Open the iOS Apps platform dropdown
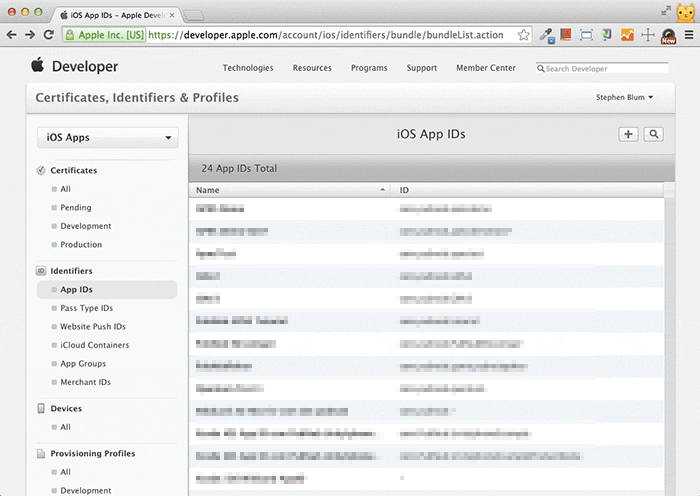700x496 pixels. pos(107,138)
